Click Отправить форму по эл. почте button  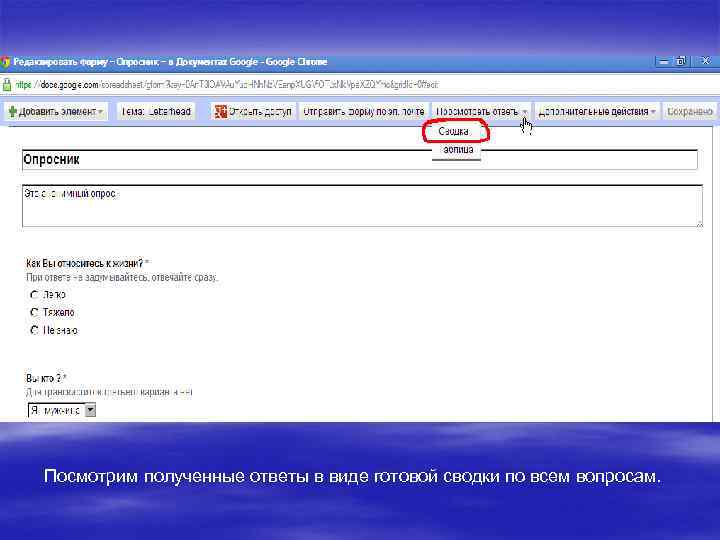(364, 112)
